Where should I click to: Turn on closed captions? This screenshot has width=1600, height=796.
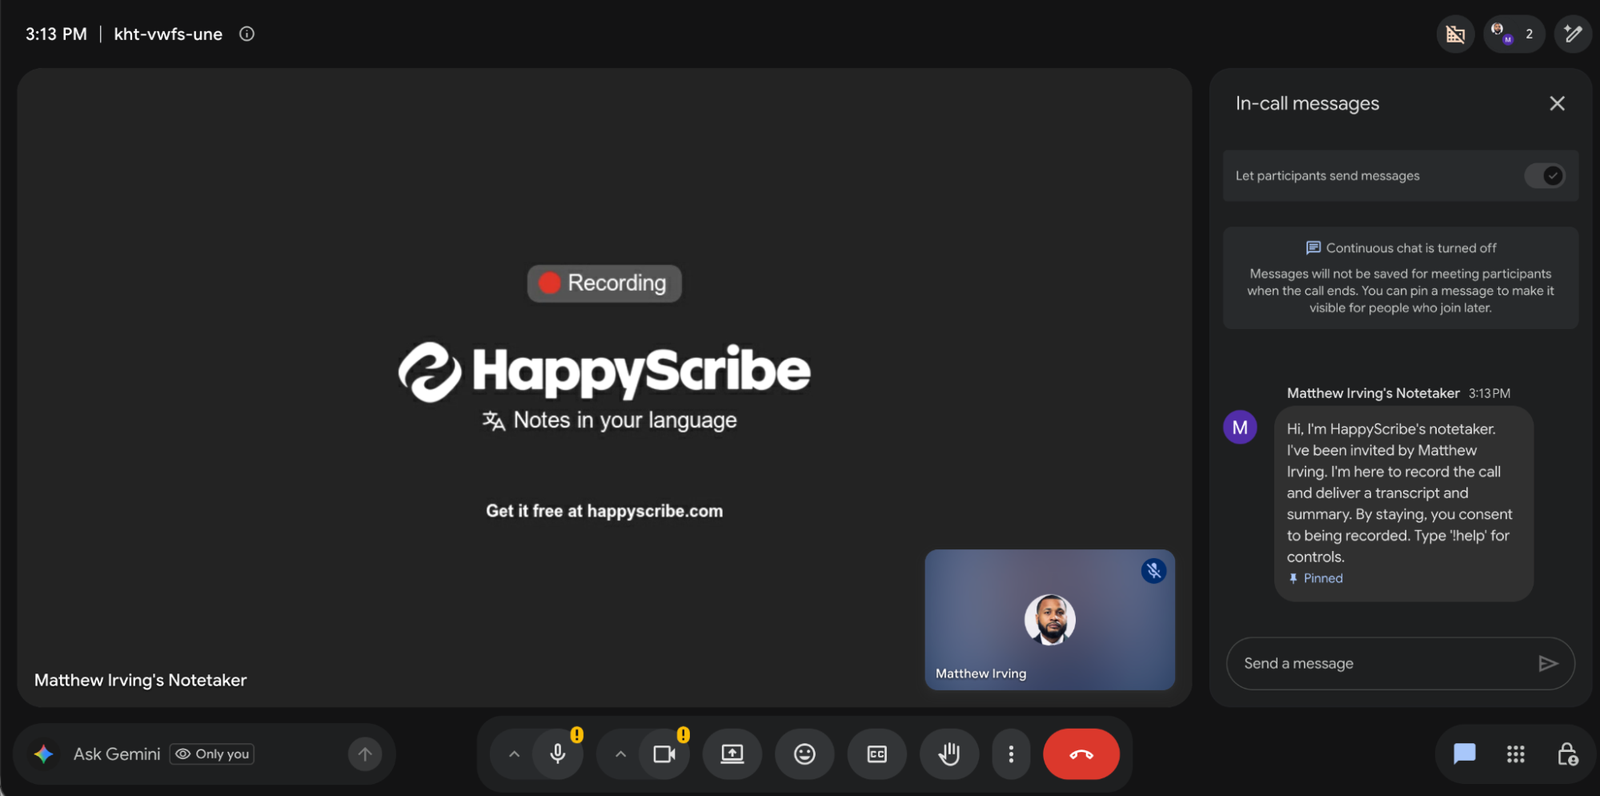pyautogui.click(x=877, y=754)
